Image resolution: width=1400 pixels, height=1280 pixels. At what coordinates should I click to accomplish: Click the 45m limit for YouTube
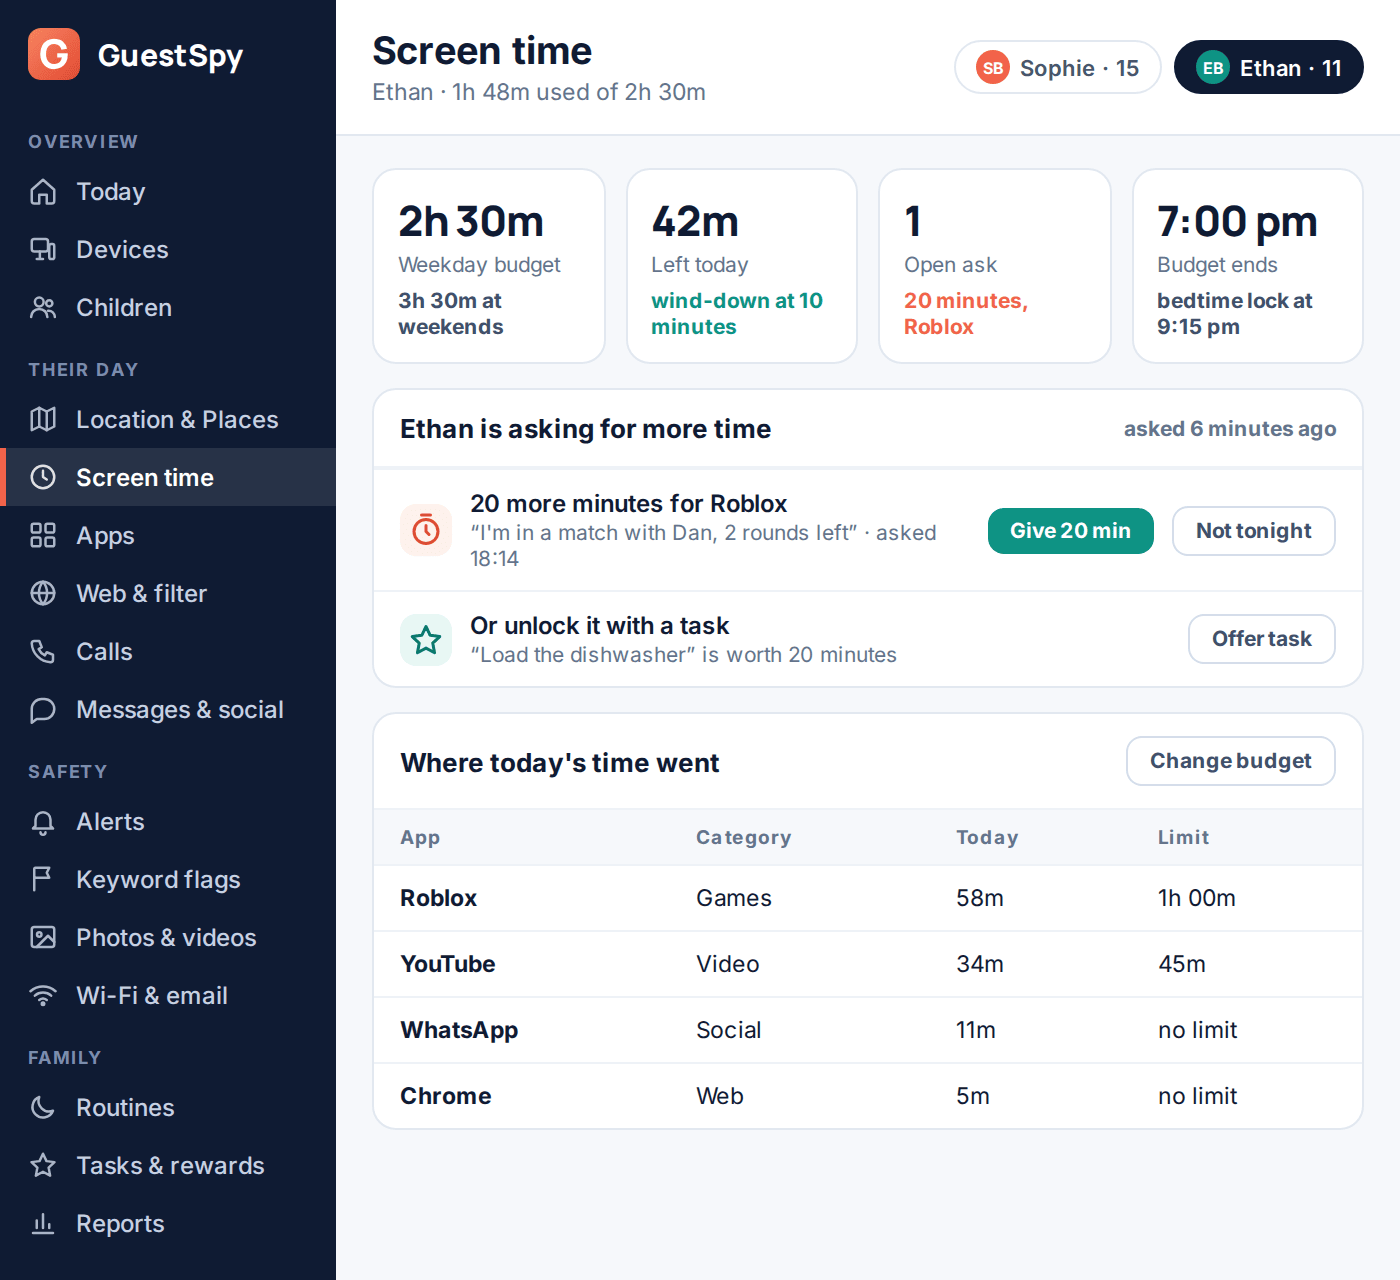coord(1182,964)
